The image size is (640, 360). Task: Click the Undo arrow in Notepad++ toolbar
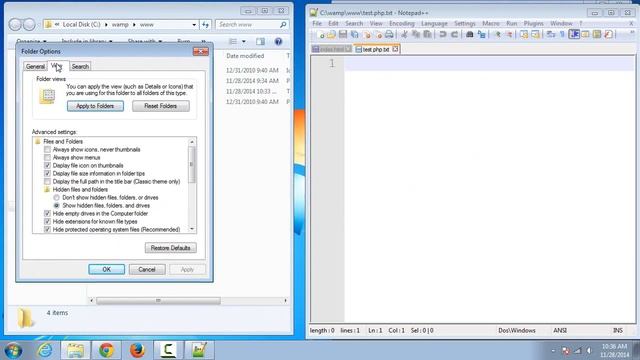click(442, 35)
